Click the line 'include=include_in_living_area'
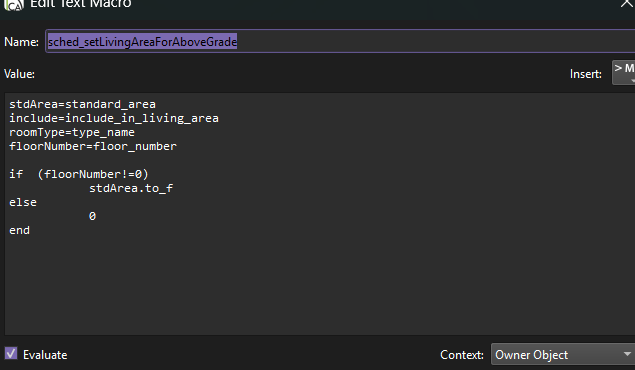The height and width of the screenshot is (370, 635). [x=114, y=118]
